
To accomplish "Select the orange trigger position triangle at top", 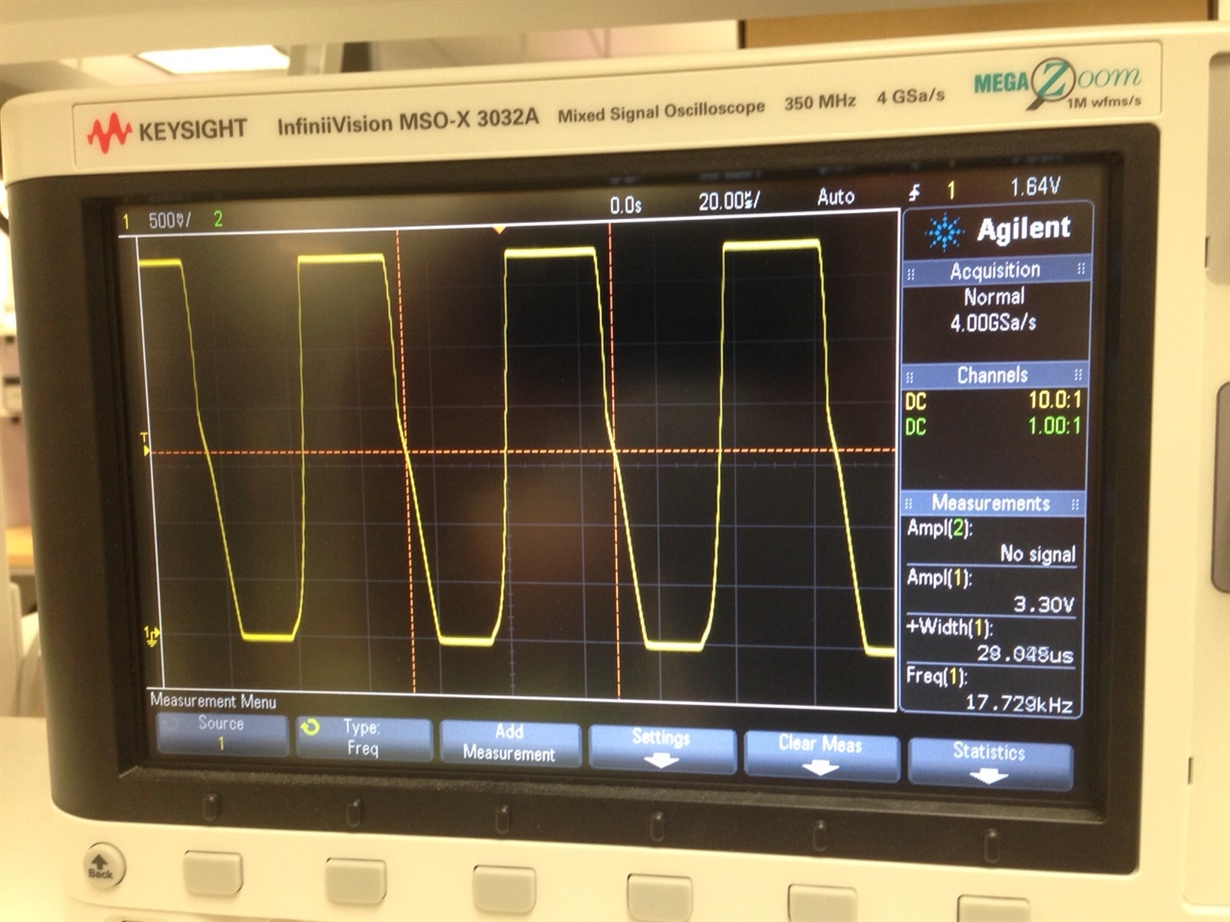I will 499,230.
